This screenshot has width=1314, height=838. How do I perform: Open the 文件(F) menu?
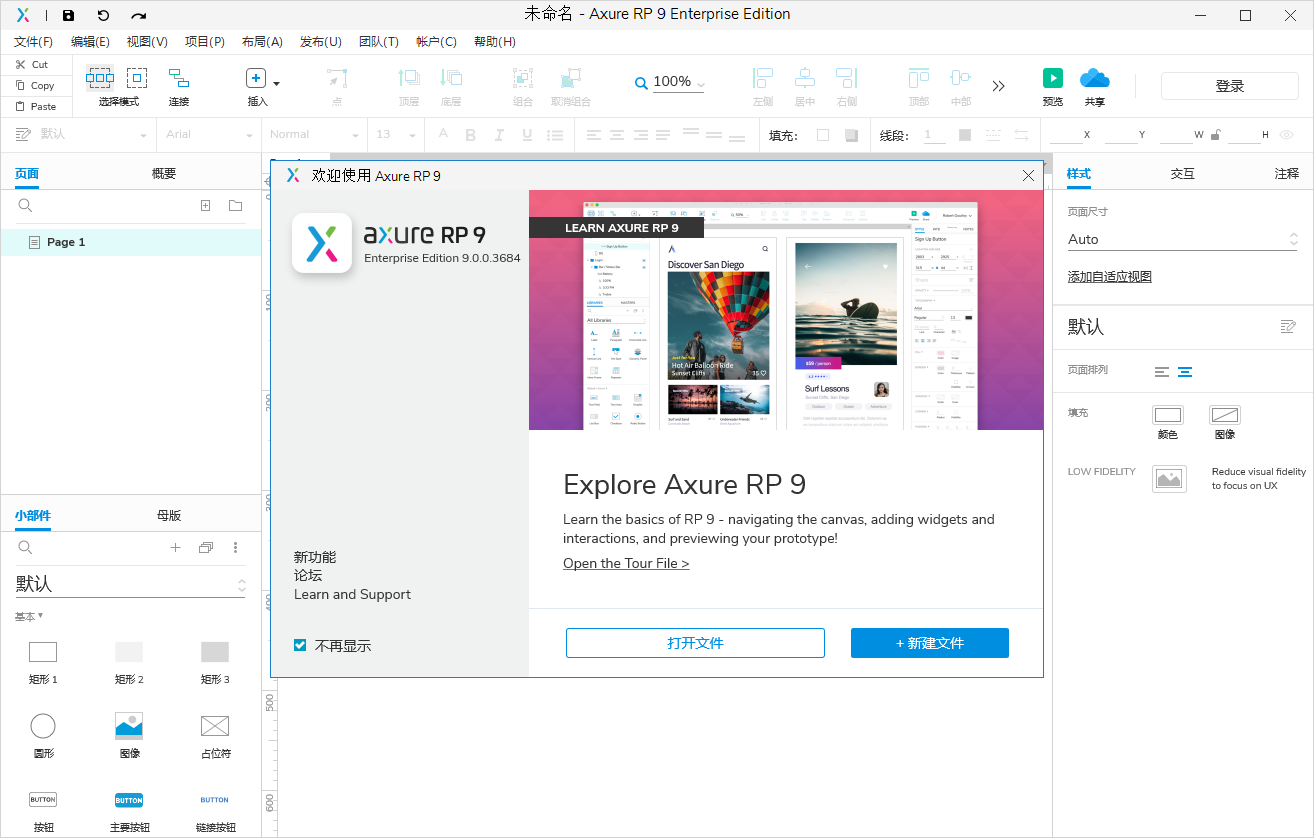tap(34, 42)
